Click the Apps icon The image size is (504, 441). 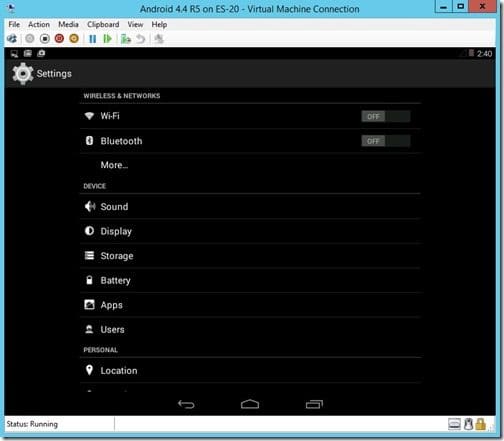(x=89, y=305)
